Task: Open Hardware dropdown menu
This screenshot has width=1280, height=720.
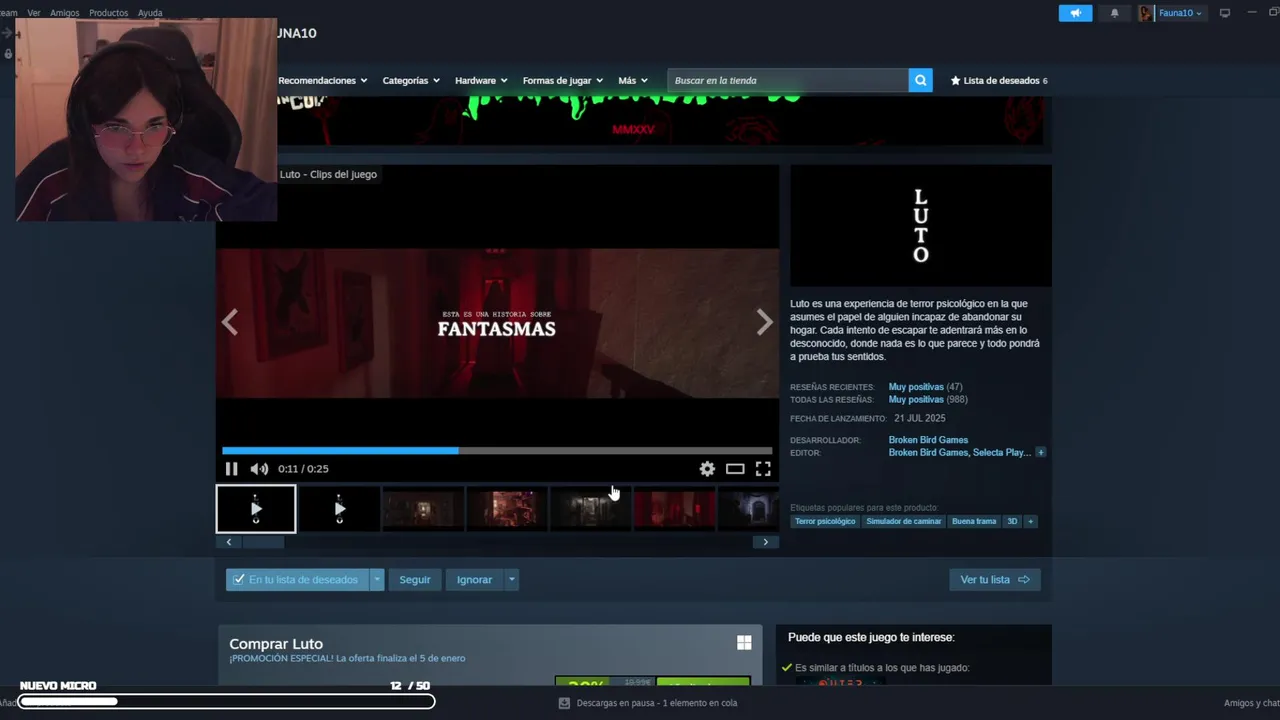Action: 481,80
